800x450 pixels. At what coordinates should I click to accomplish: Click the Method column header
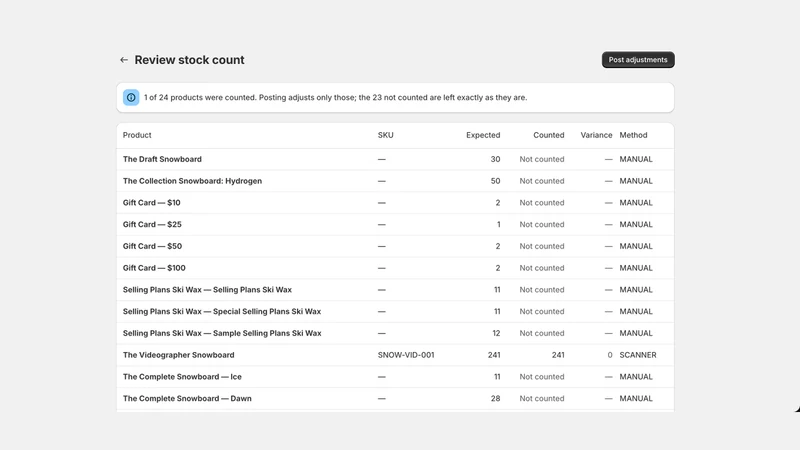633,135
